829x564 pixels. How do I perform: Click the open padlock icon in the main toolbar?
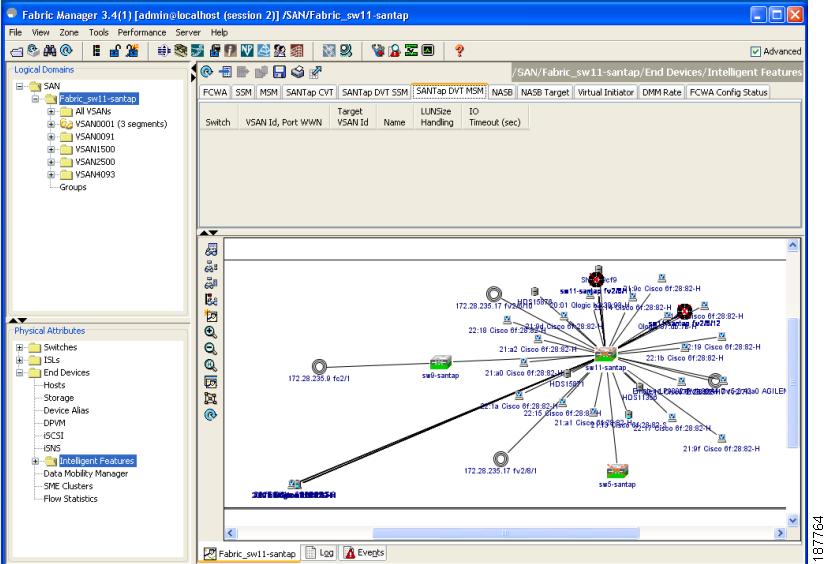(x=115, y=51)
